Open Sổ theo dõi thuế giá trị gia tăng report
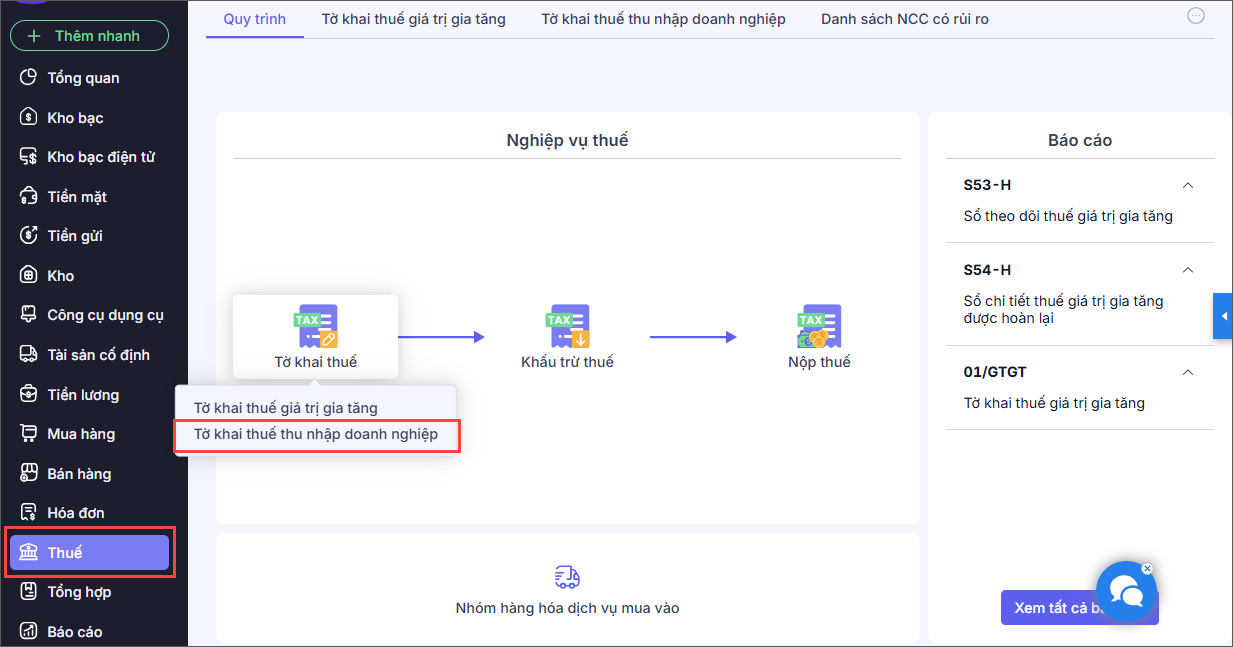The width and height of the screenshot is (1233, 647). [1068, 216]
